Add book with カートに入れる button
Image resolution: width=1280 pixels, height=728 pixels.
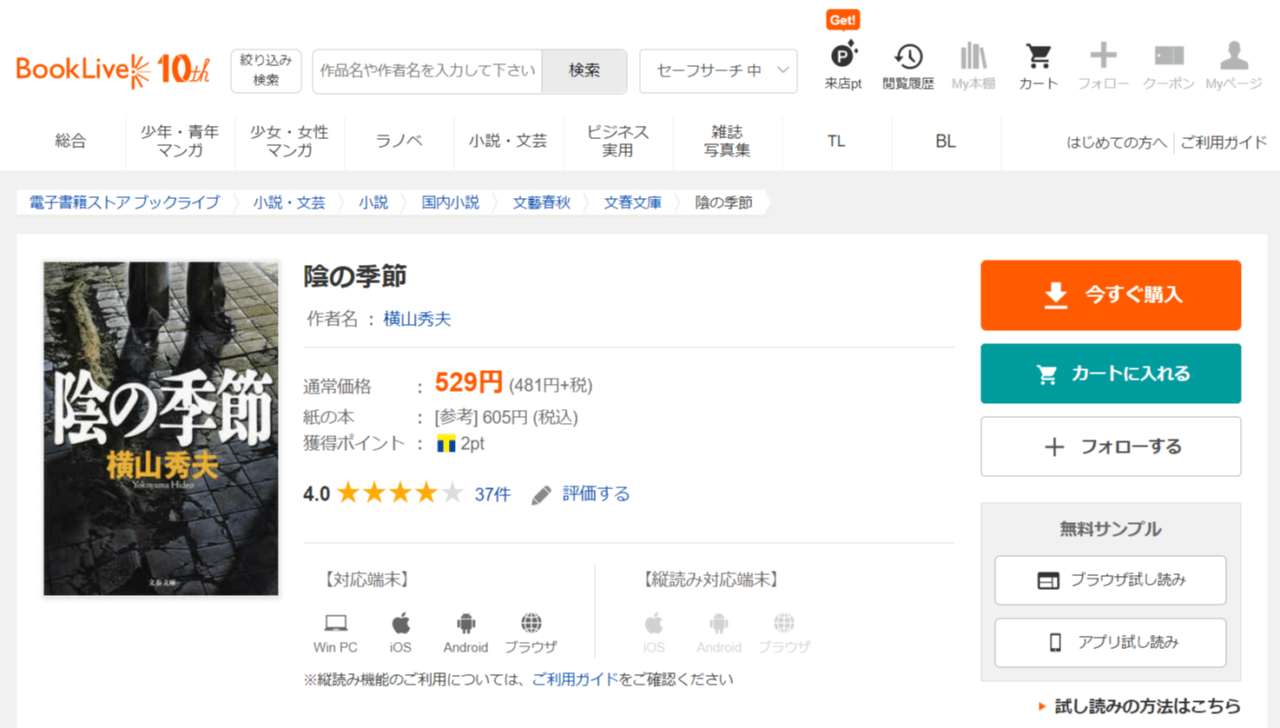pyautogui.click(x=1110, y=374)
